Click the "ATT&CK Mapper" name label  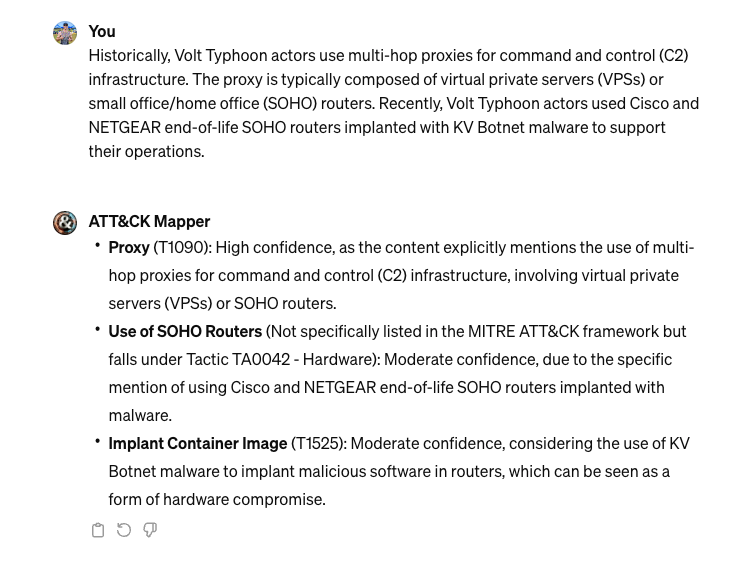pos(149,221)
